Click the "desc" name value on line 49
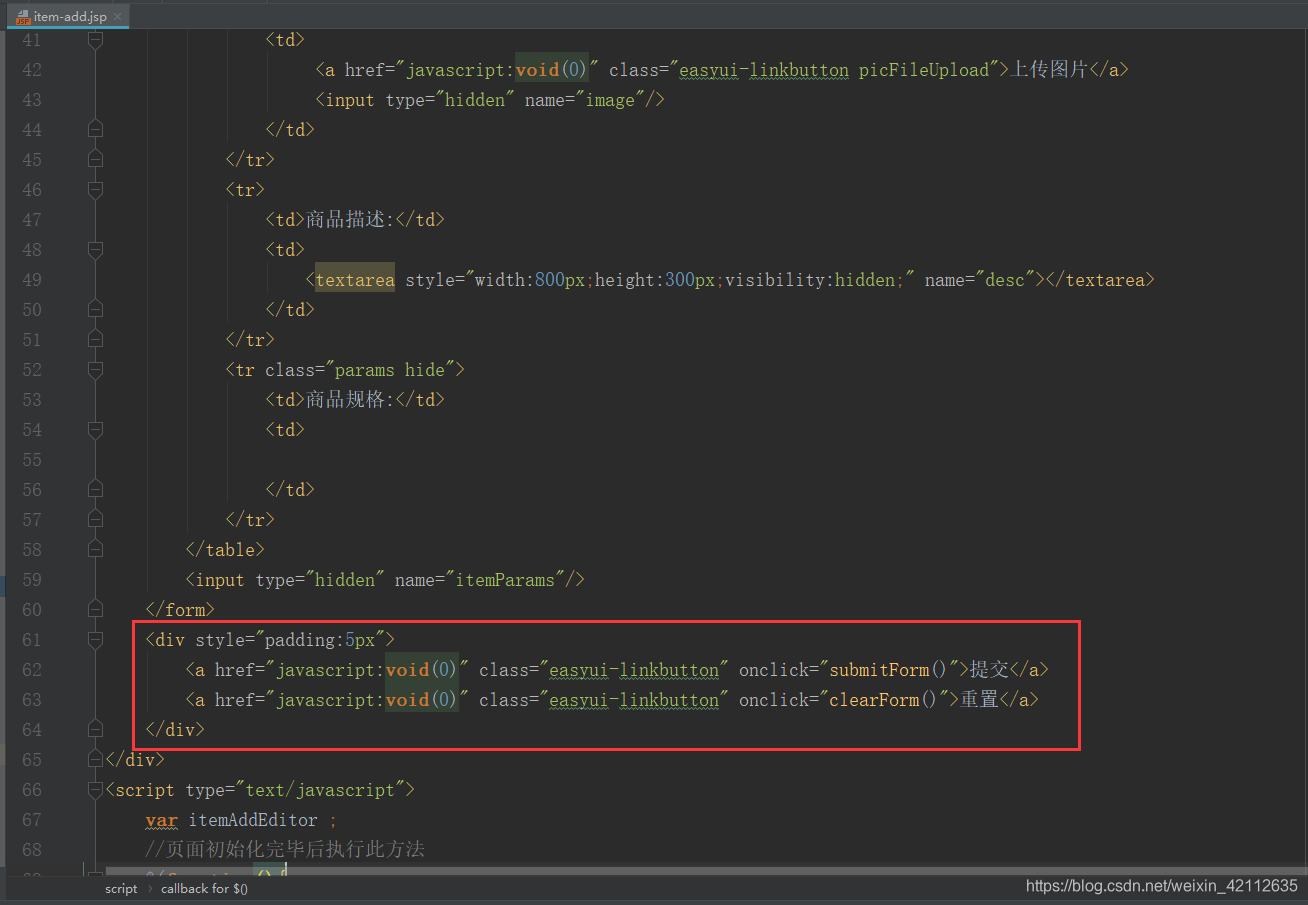Image resolution: width=1308 pixels, height=905 pixels. point(1005,280)
